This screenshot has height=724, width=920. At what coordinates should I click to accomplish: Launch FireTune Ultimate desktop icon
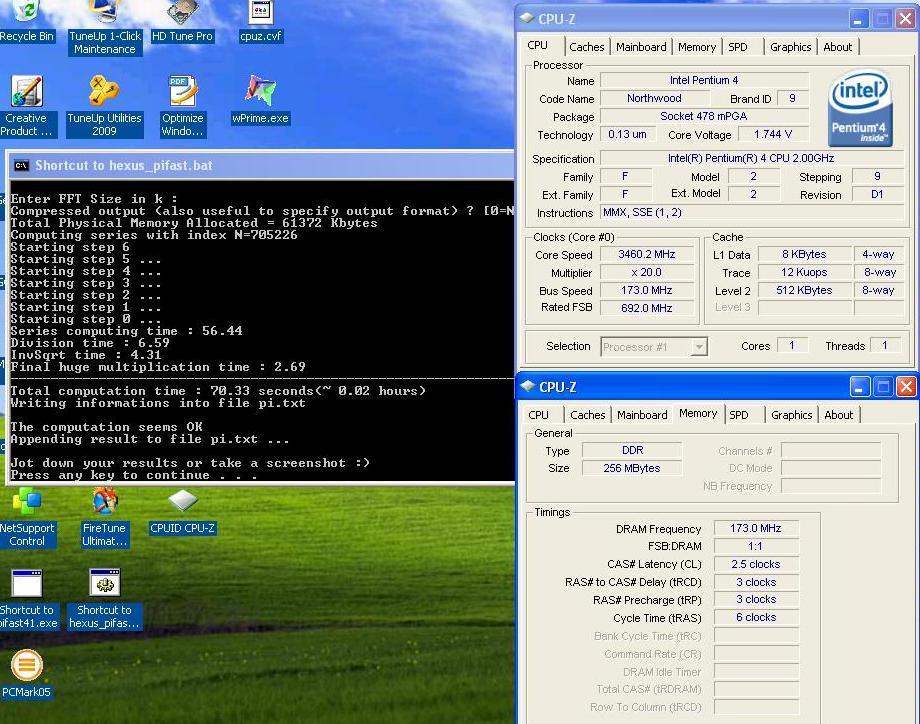pos(104,517)
